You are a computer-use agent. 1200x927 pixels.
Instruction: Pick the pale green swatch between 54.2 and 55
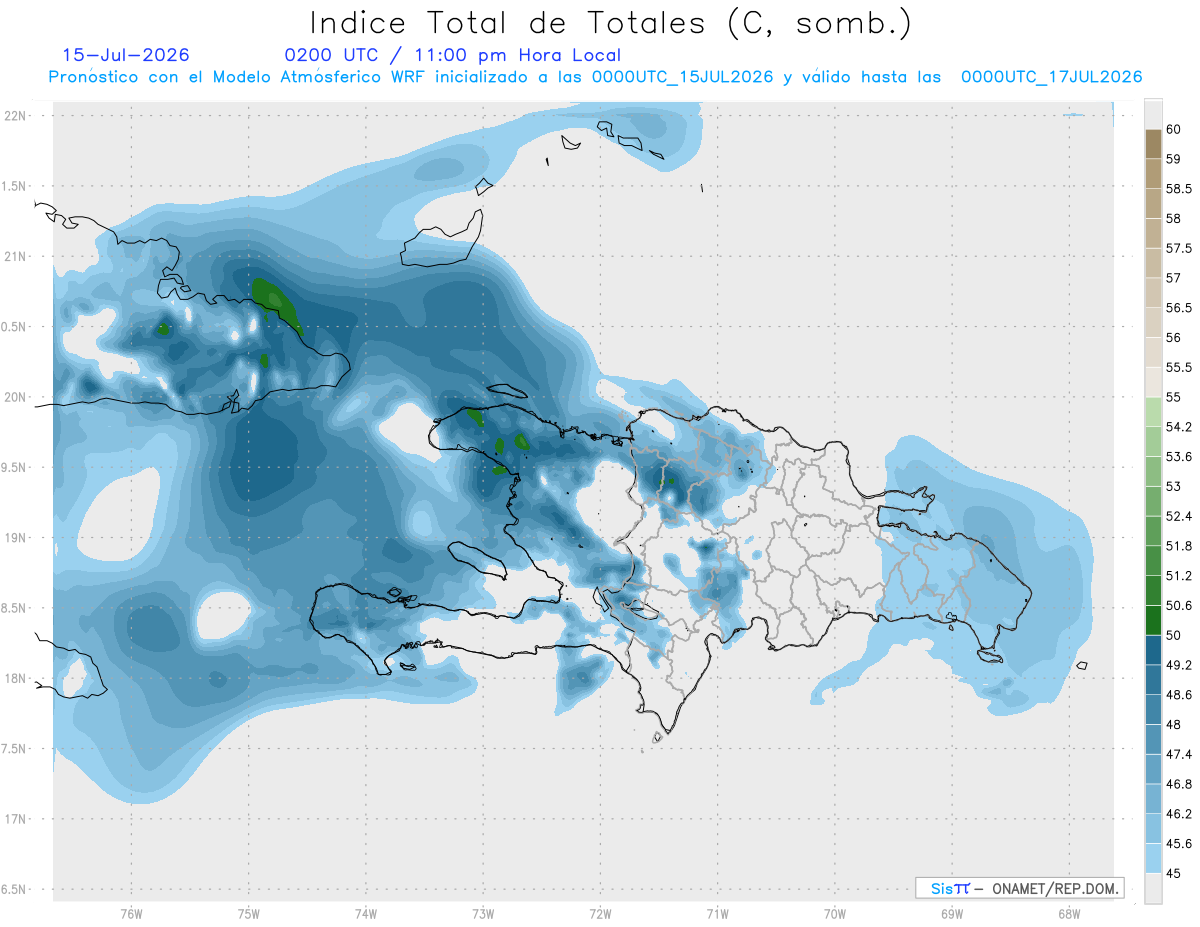pos(1153,412)
